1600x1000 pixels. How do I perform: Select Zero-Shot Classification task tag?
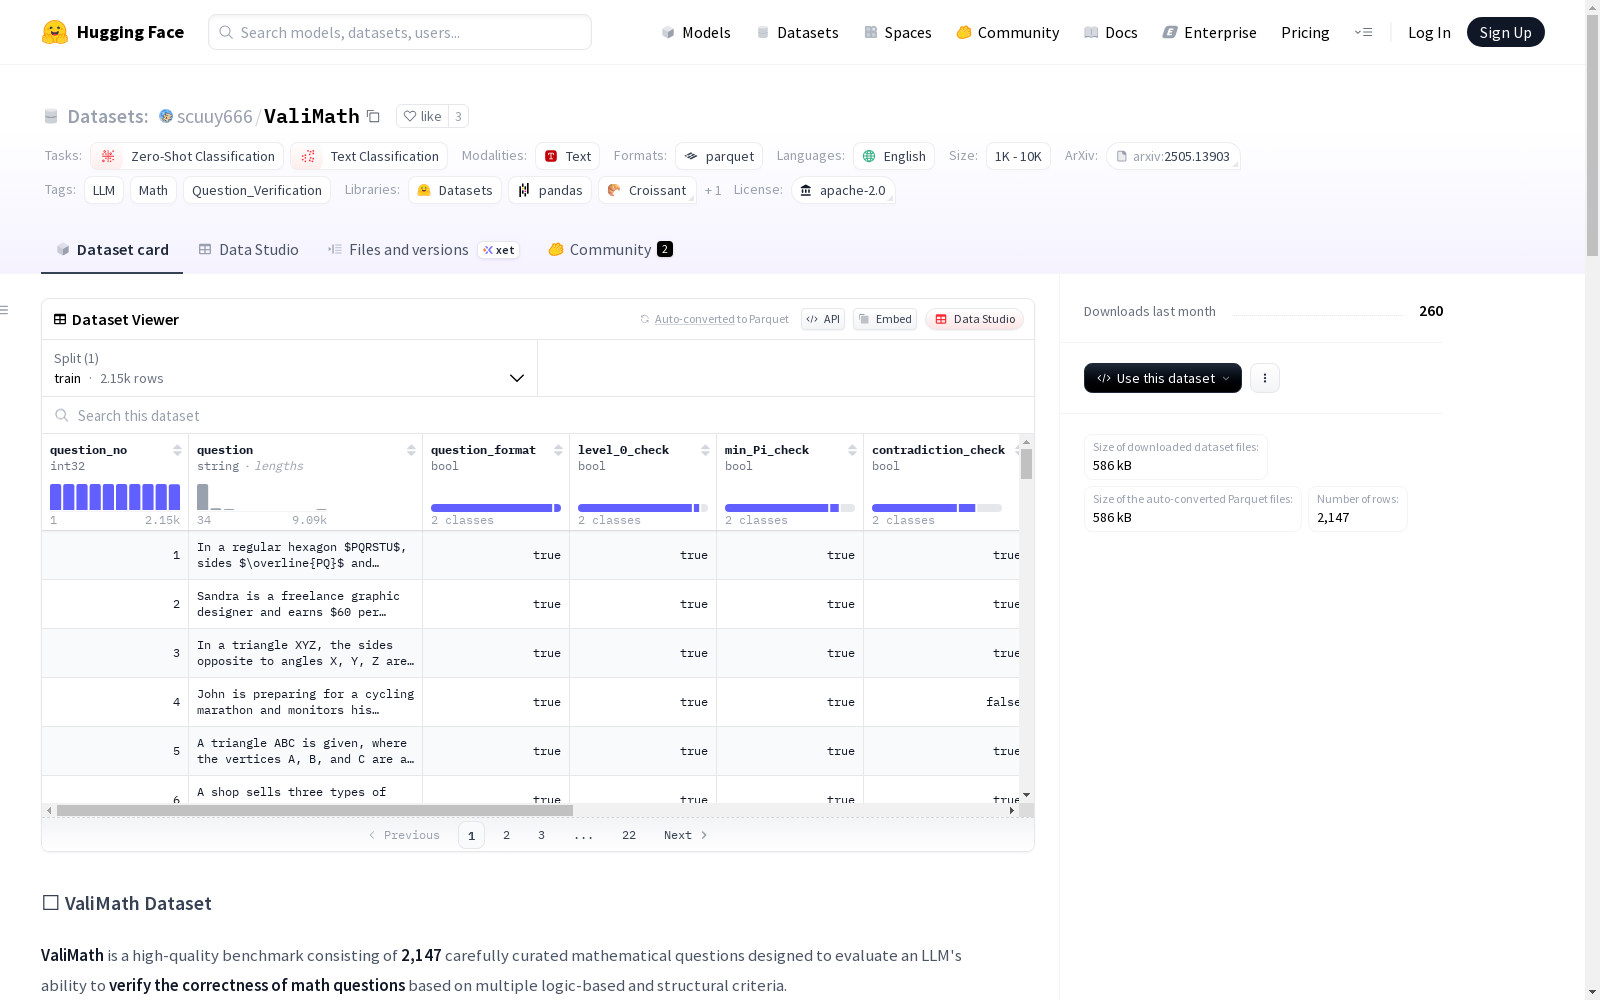point(188,156)
